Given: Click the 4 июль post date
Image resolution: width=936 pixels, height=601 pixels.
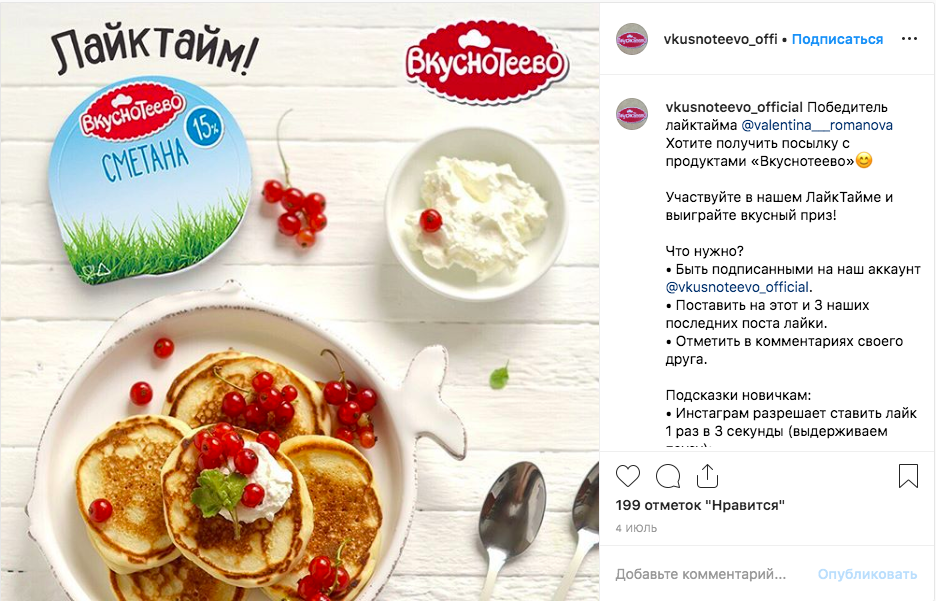Looking at the screenshot, I should click(x=636, y=528).
